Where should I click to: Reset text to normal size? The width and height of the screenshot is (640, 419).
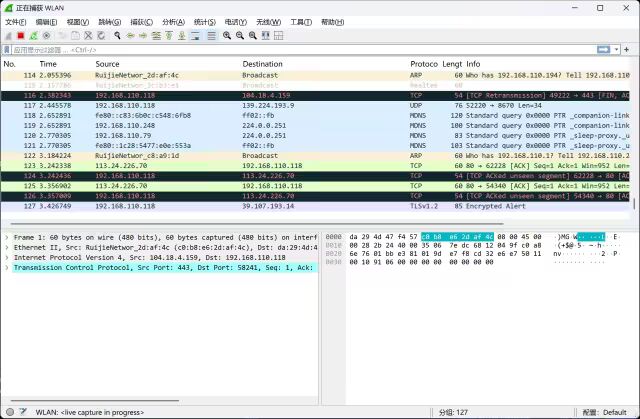253,36
